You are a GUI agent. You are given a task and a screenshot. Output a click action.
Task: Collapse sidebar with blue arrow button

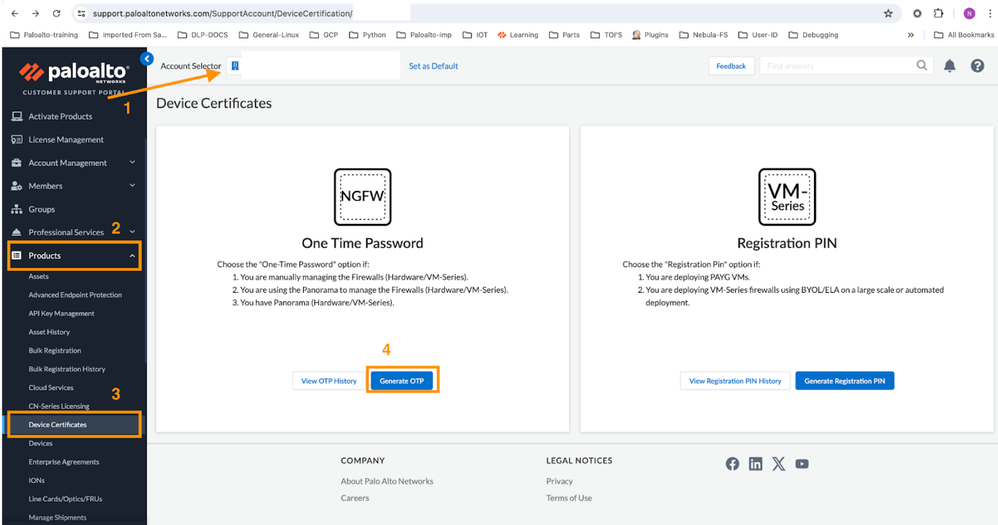pyautogui.click(x=148, y=59)
